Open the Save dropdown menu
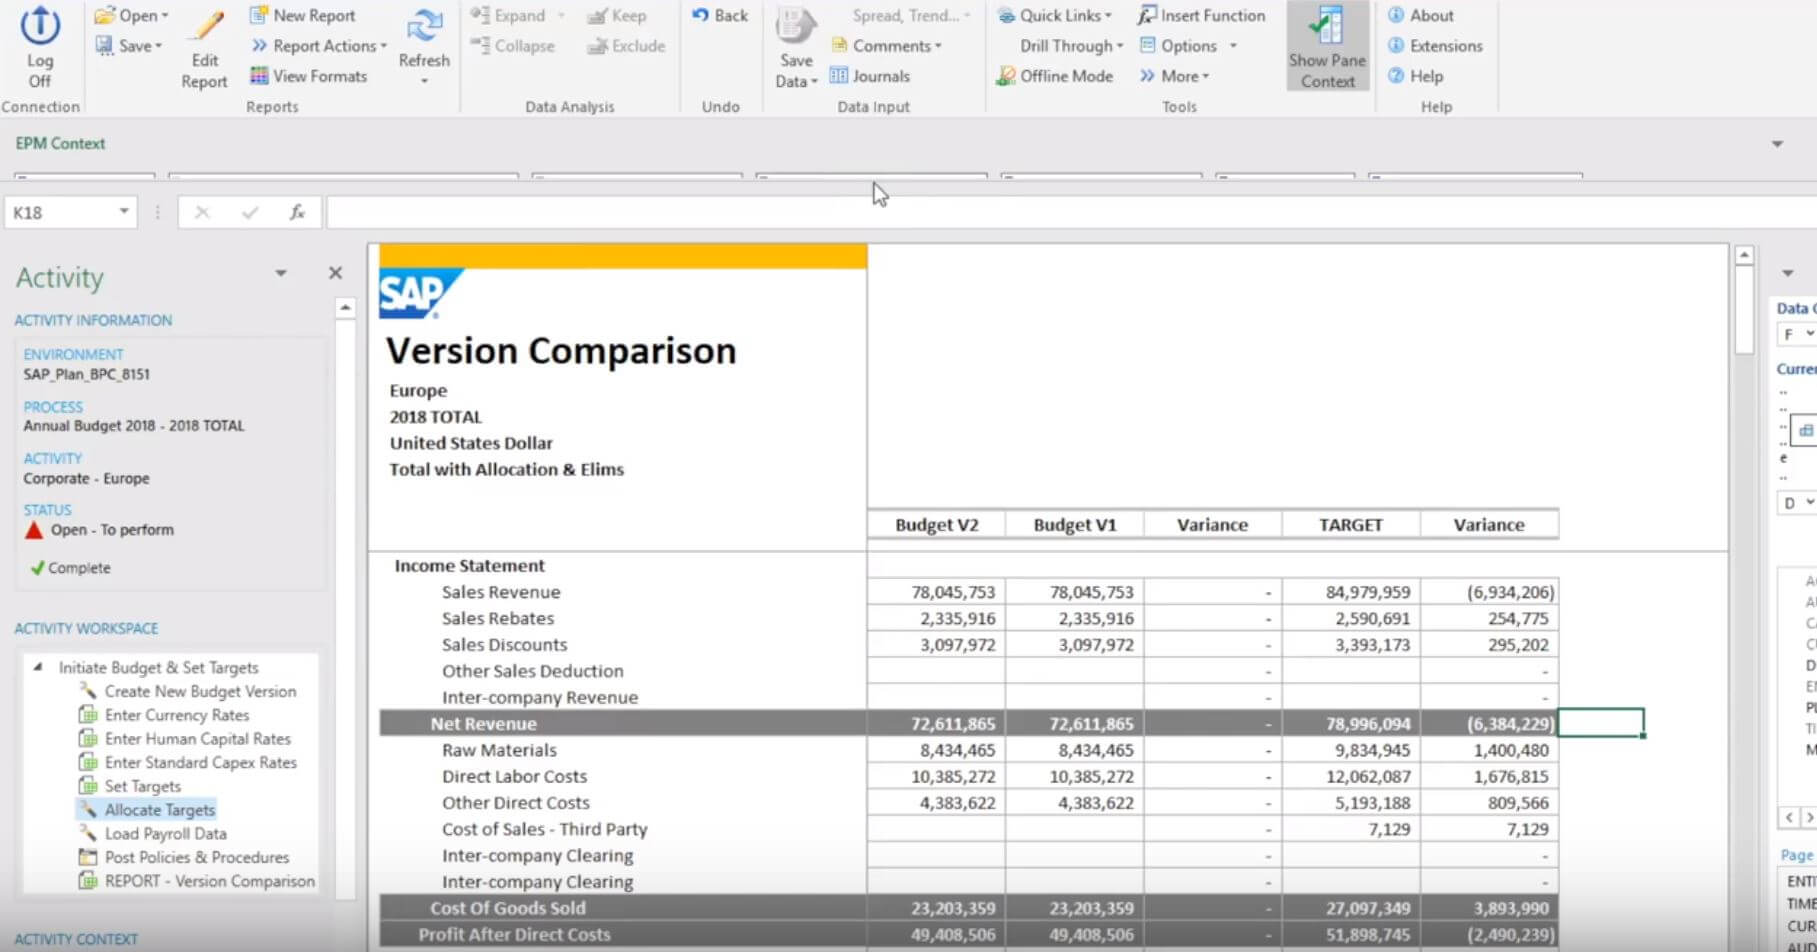 coord(128,46)
